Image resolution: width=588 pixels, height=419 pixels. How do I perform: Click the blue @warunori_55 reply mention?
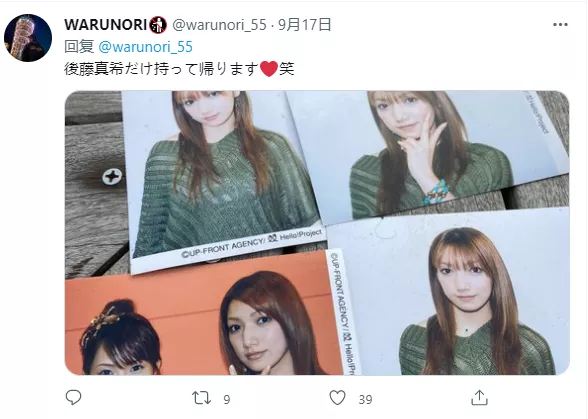[146, 47]
